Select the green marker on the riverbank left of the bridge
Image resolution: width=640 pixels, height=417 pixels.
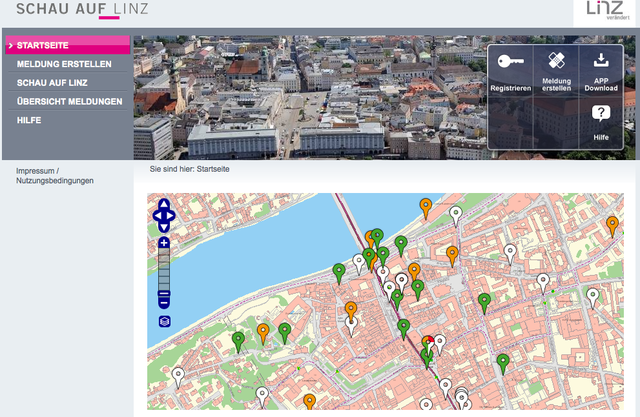(x=339, y=272)
